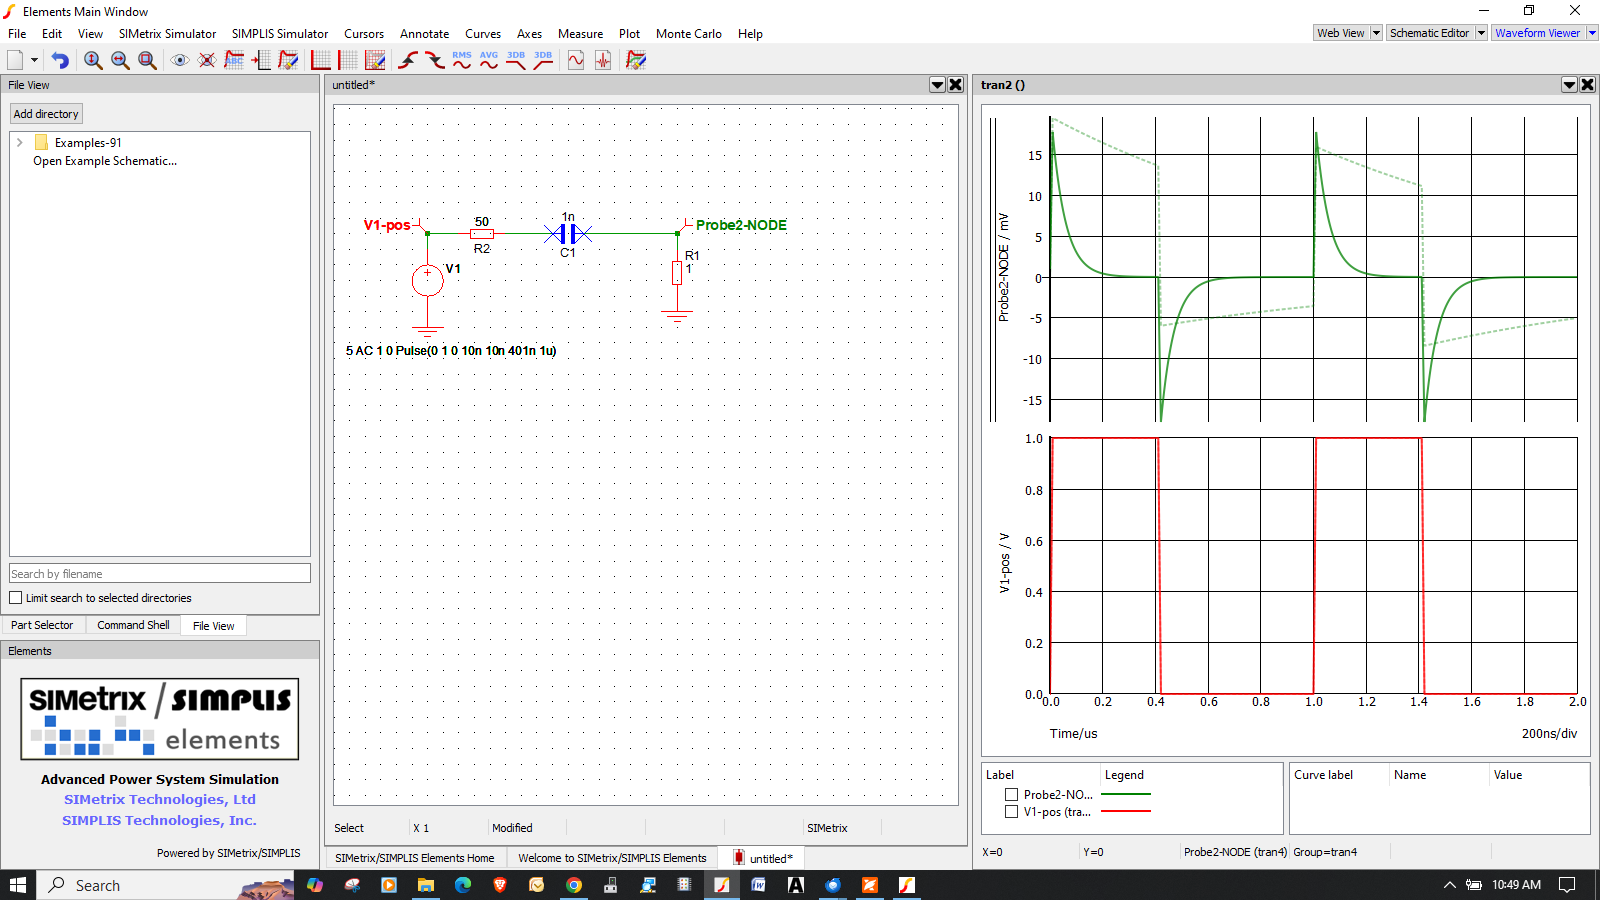Screen dimensions: 1600x900
Task: Click the red arrow axis marker icon
Action: tap(261, 60)
